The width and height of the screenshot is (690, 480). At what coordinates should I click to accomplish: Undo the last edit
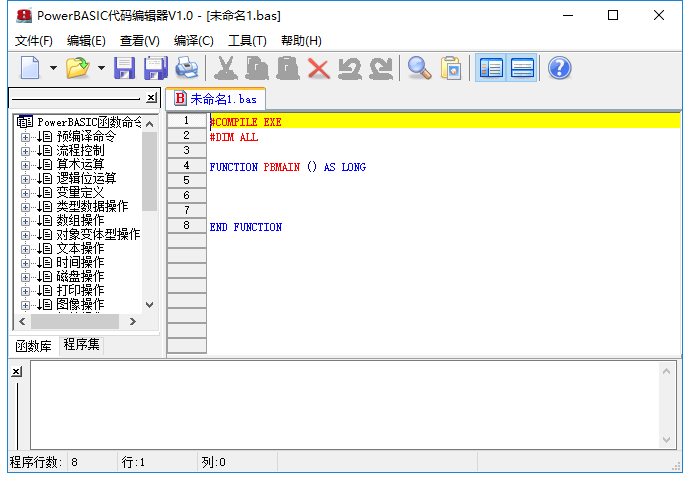pos(350,68)
